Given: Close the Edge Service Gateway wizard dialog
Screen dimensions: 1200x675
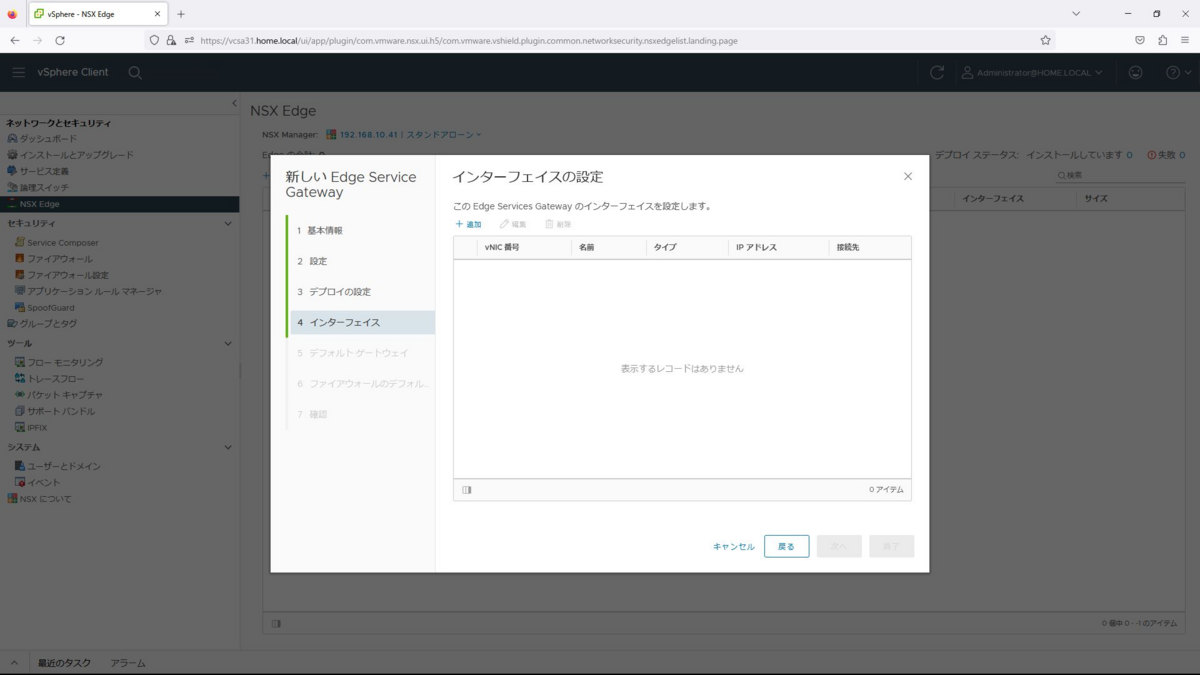Looking at the screenshot, I should coord(908,176).
